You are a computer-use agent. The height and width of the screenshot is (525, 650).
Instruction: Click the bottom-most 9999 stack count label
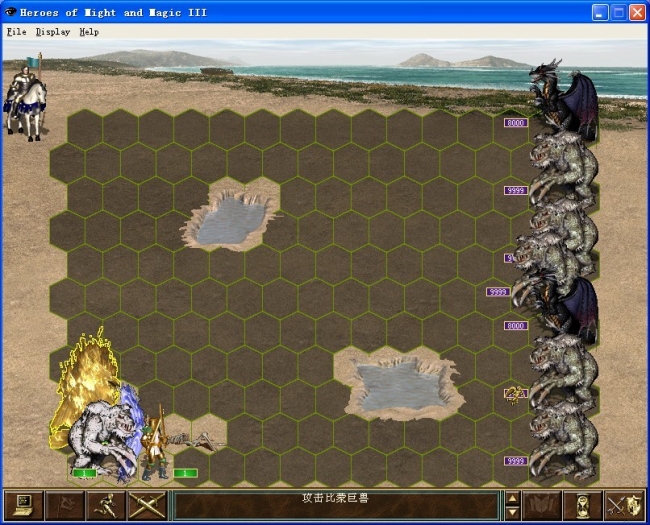pos(516,461)
